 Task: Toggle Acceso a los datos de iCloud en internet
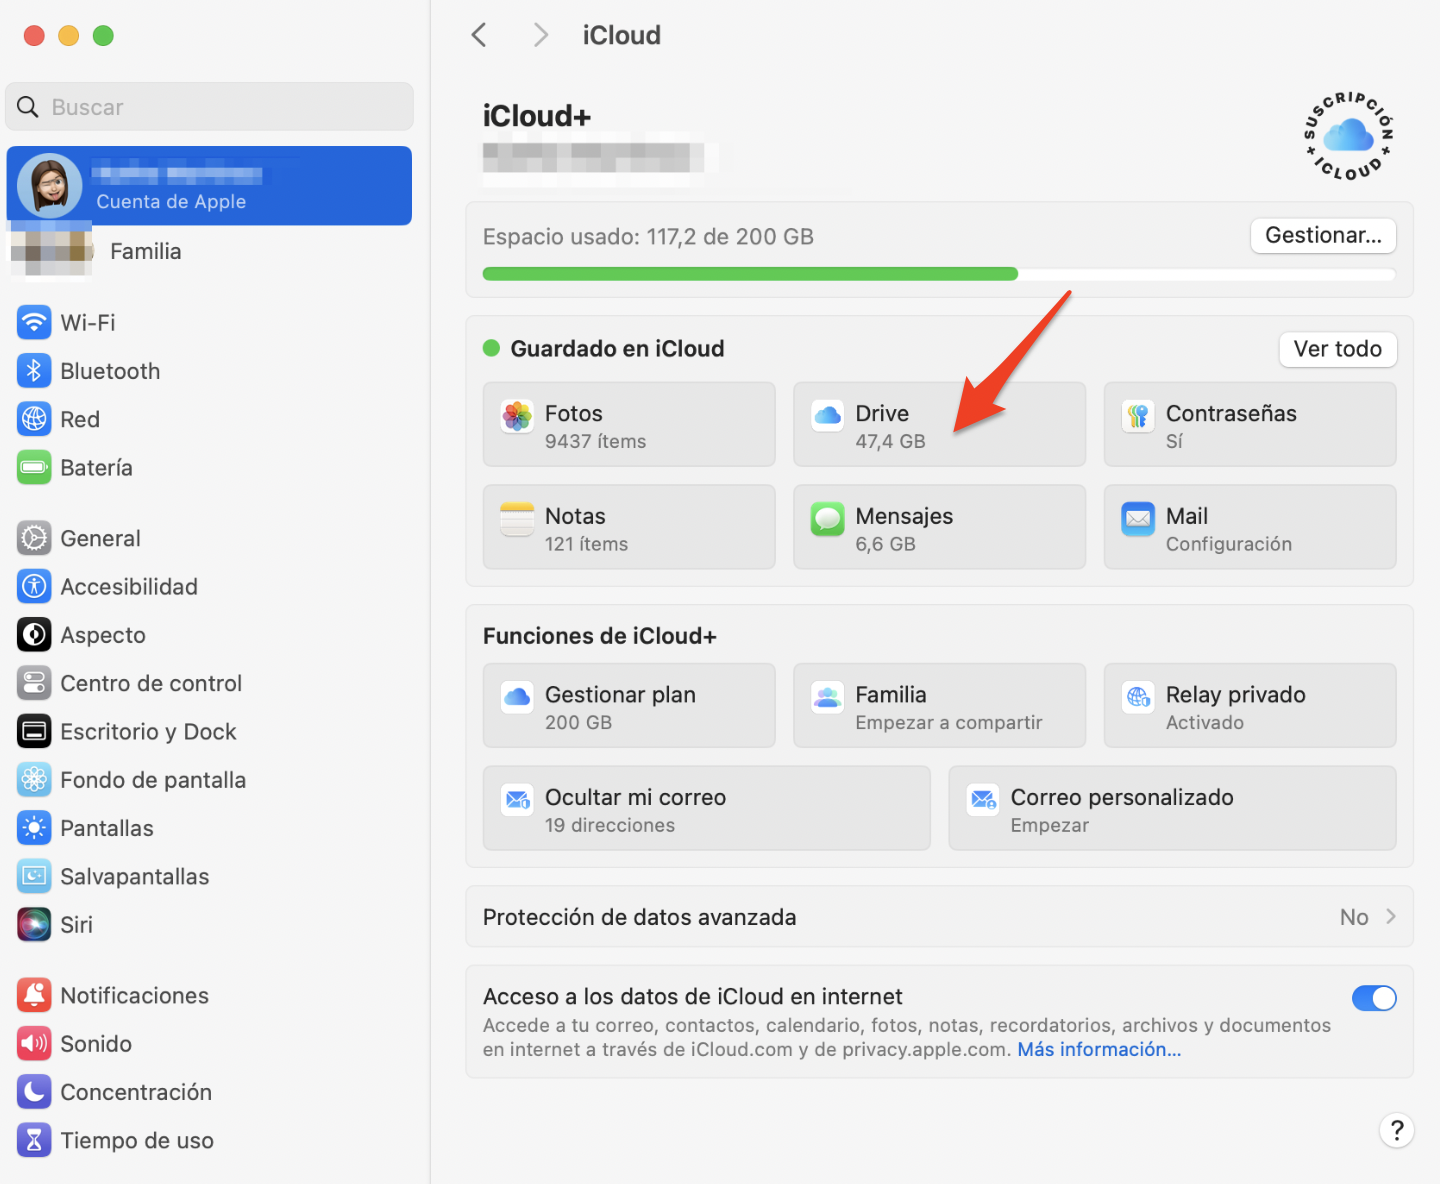pos(1374,998)
